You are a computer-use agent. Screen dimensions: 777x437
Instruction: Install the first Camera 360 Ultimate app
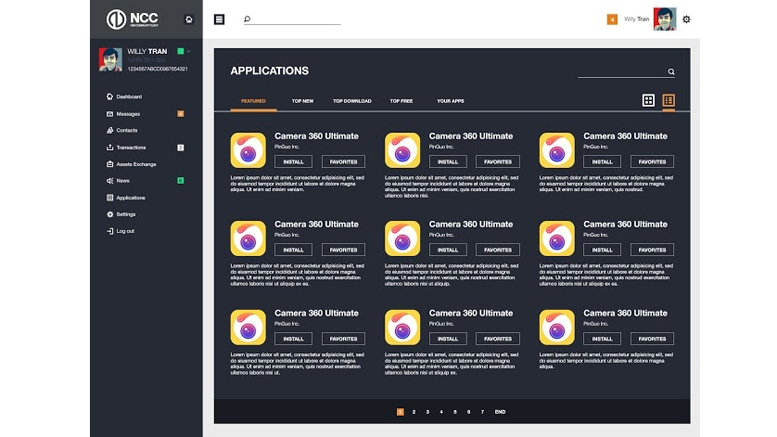[x=293, y=161]
